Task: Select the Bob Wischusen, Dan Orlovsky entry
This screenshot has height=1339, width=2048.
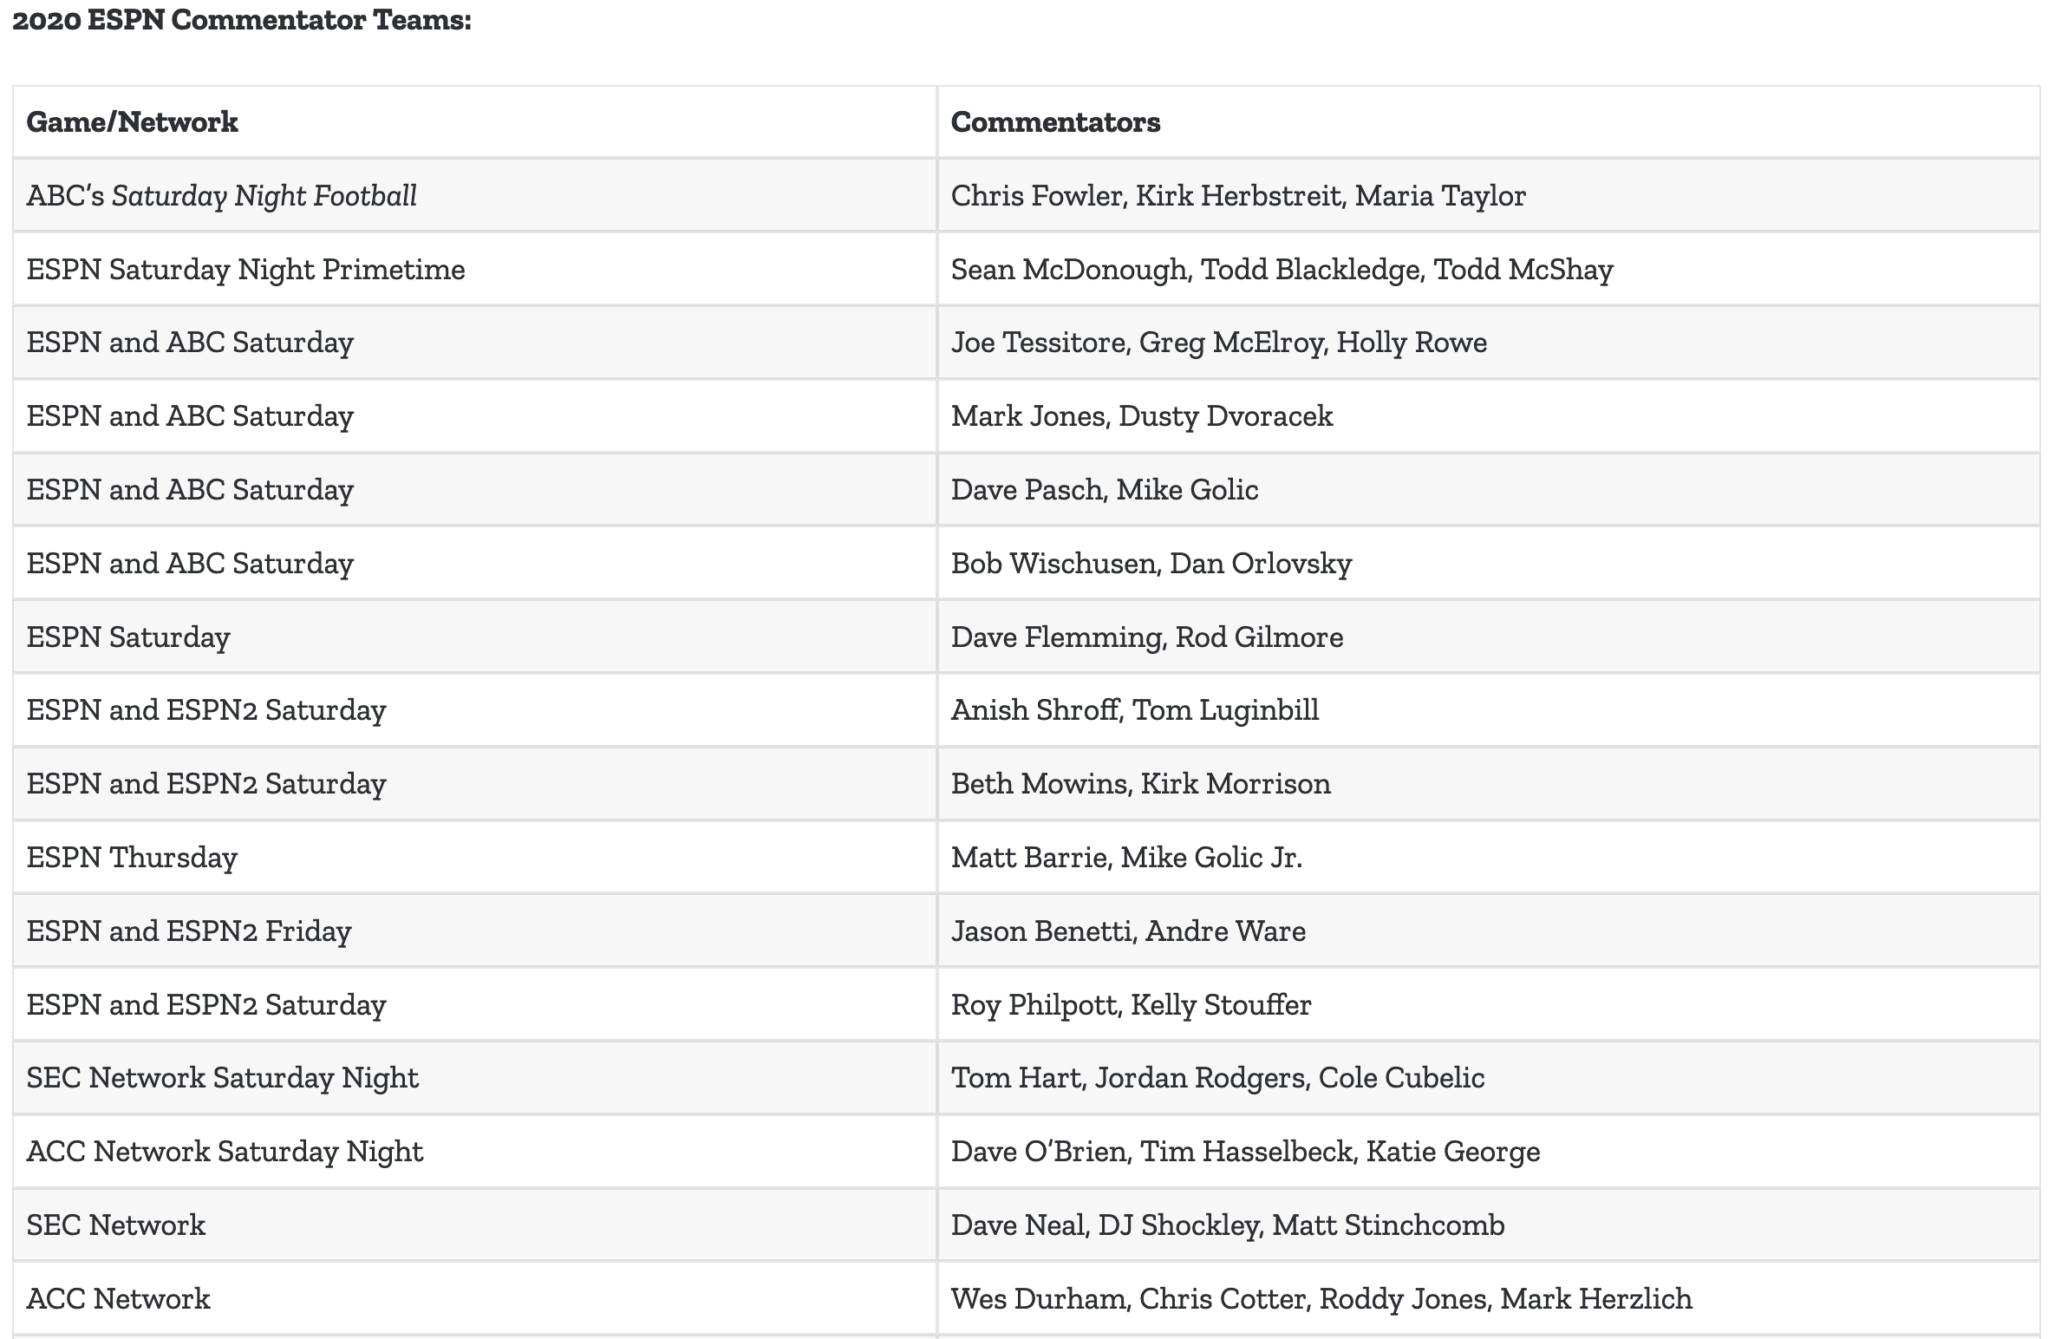Action: (x=1151, y=564)
